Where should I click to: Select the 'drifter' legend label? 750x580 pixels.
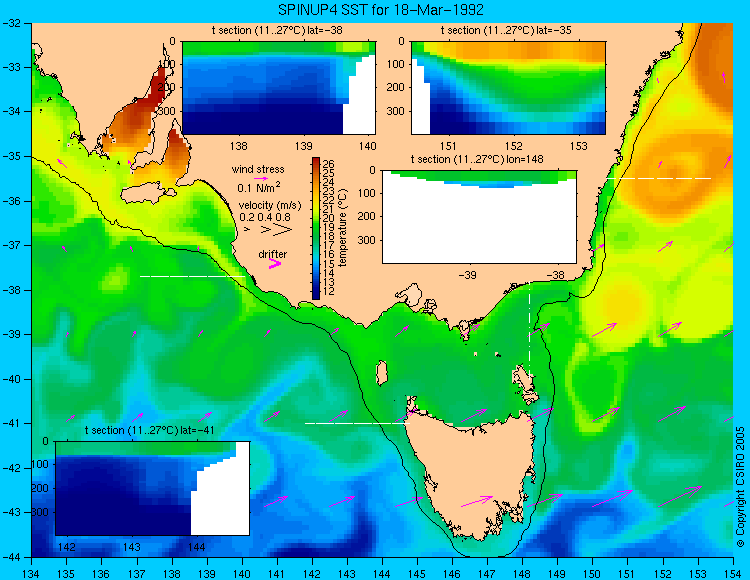(x=273, y=254)
